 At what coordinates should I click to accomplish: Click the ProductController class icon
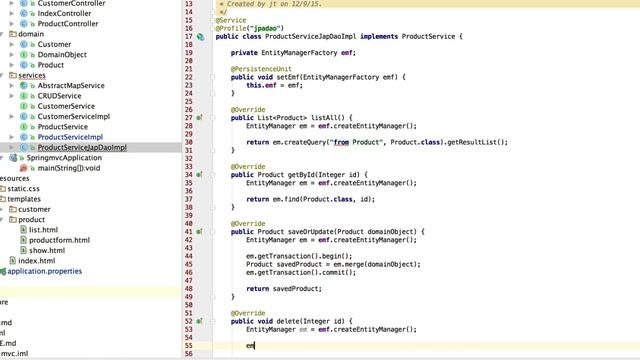pyautogui.click(x=24, y=24)
